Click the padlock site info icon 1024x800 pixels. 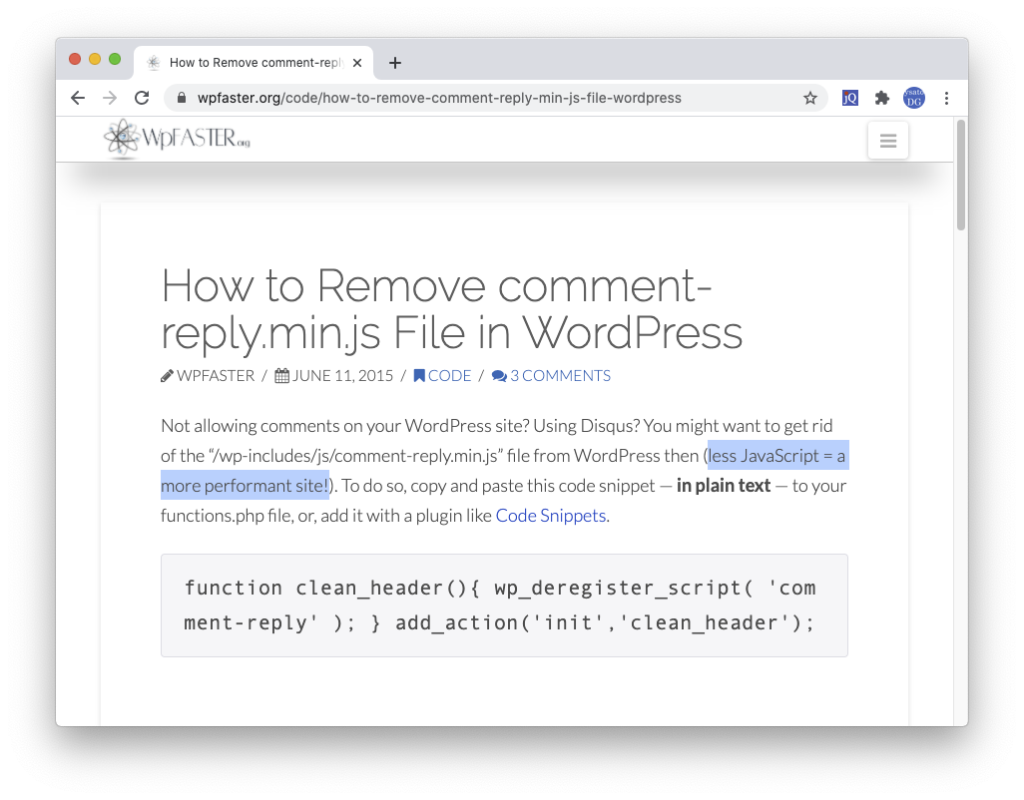tap(182, 98)
